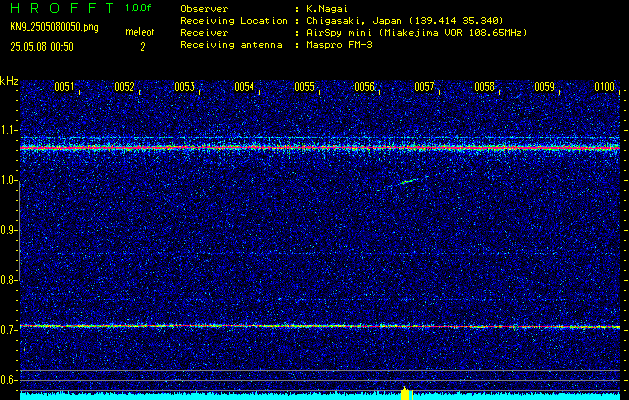The height and width of the screenshot is (400, 629).
Task: Click the 0.7 kHz axis tick label
Action: [x=9, y=330]
